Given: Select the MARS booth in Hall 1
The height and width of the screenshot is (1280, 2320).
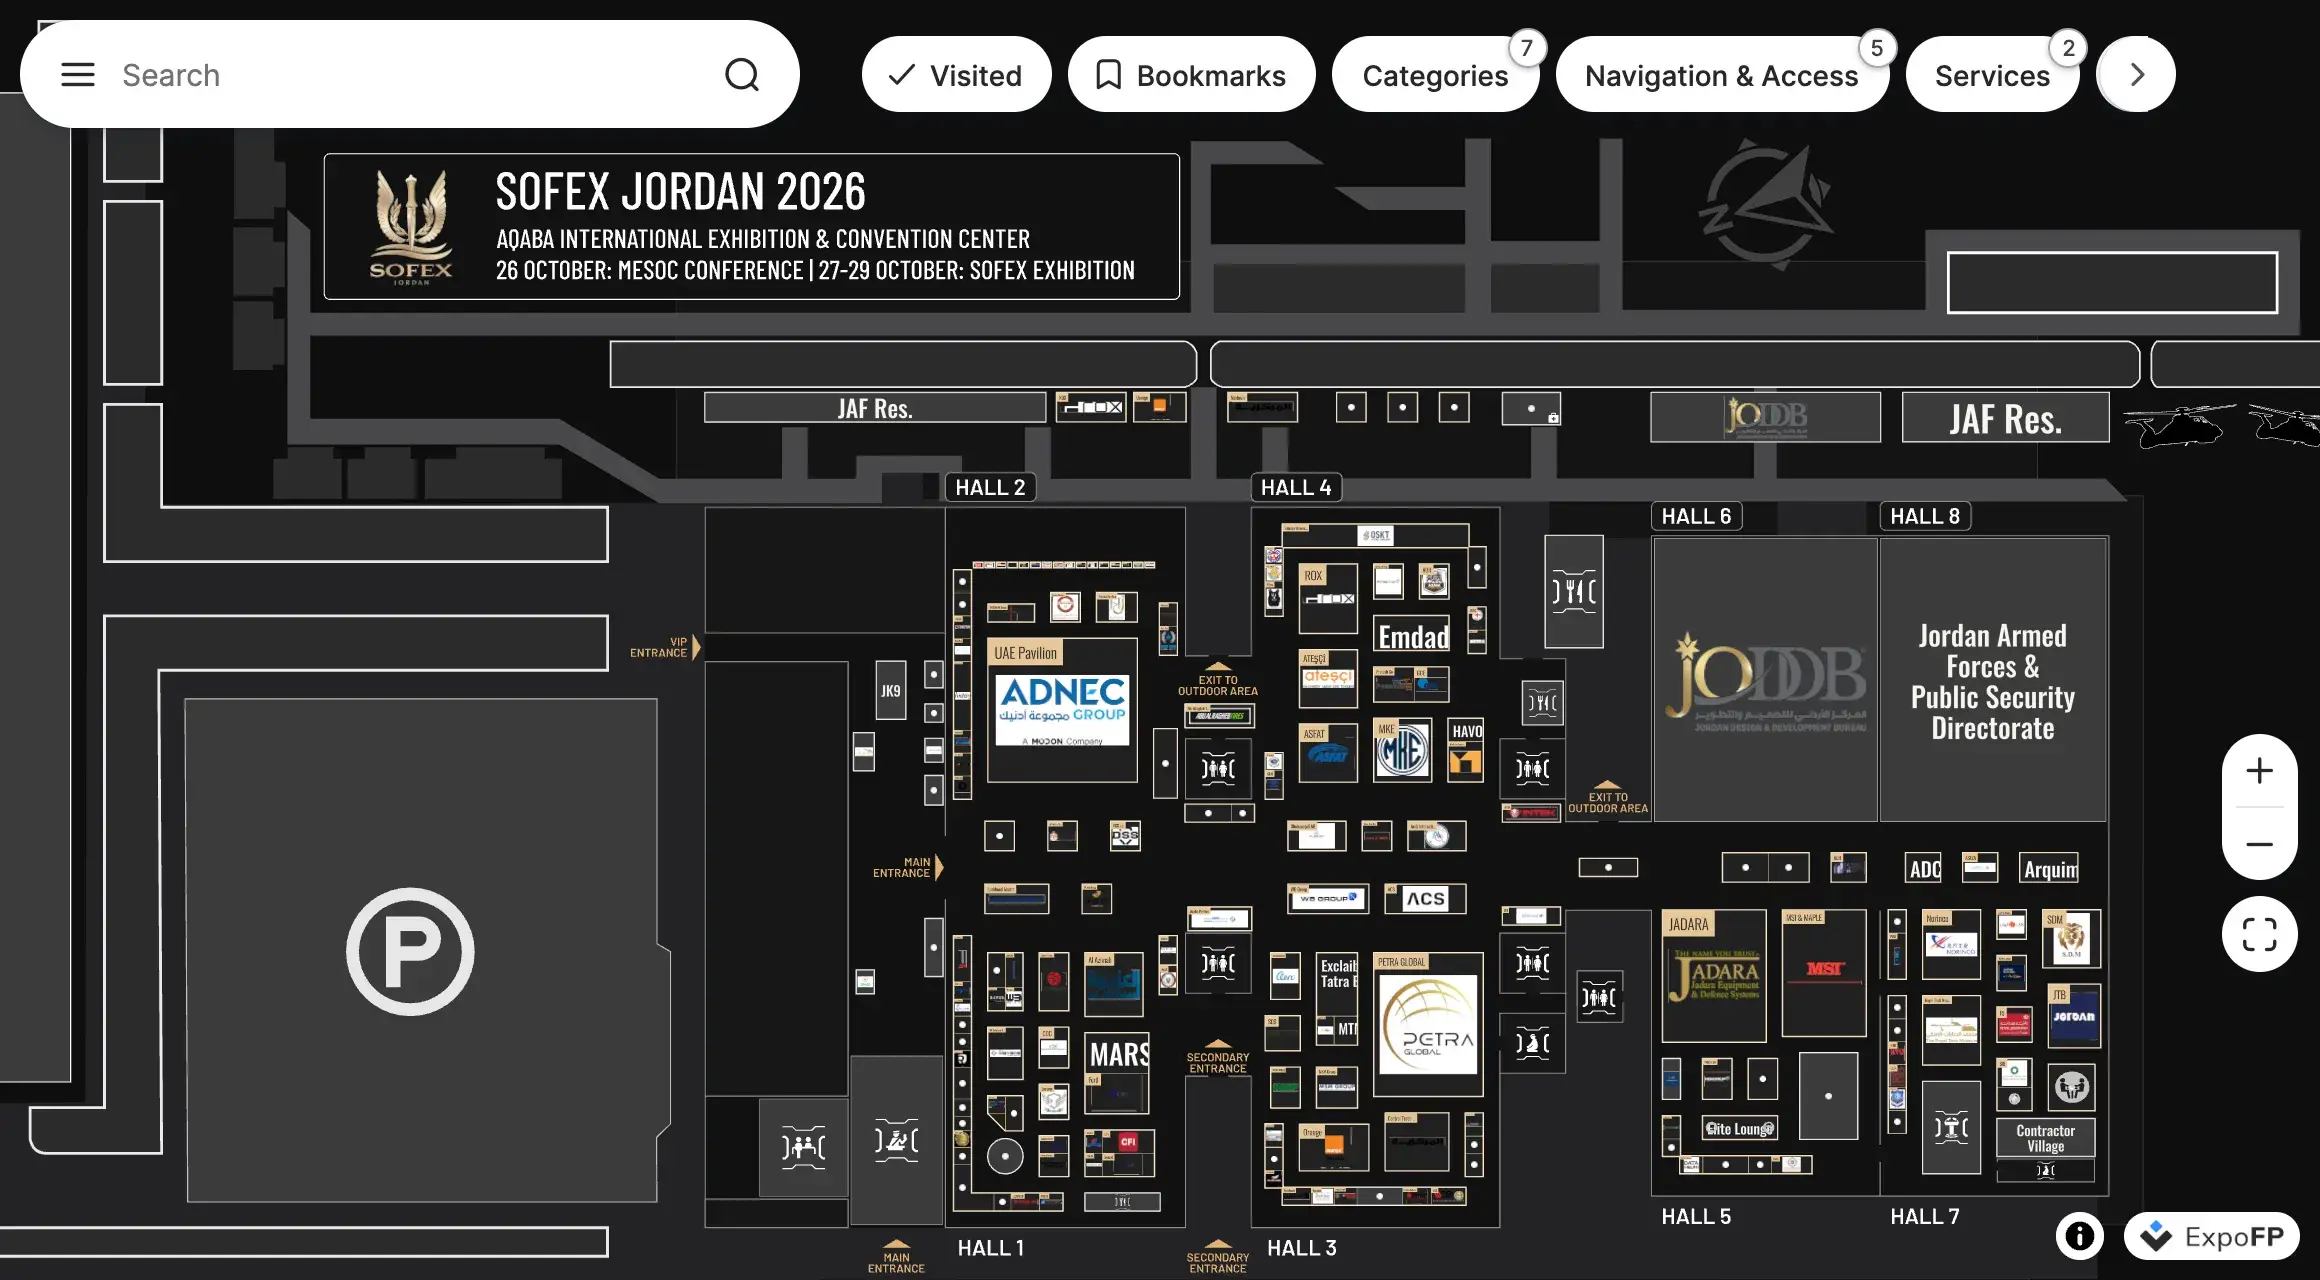Looking at the screenshot, I should coord(1118,1054).
